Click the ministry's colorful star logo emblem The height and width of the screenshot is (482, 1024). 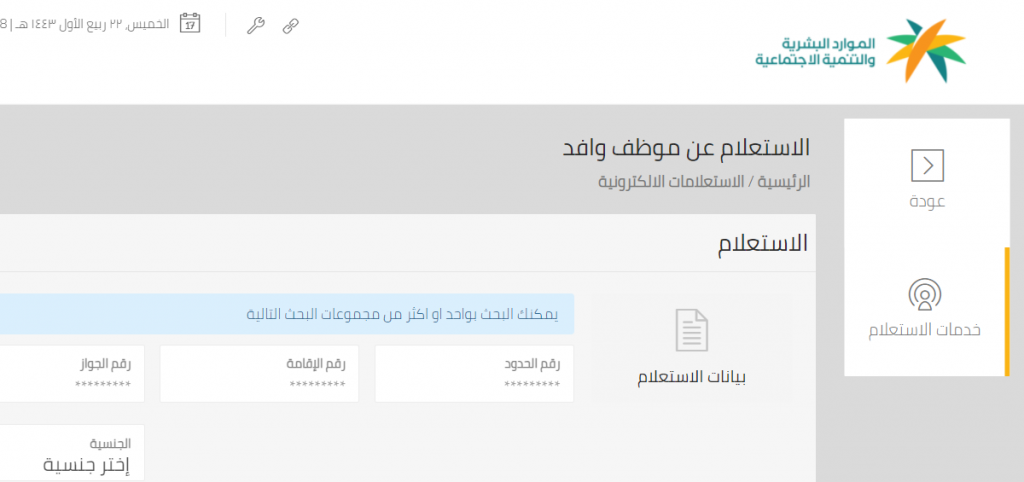tap(927, 50)
